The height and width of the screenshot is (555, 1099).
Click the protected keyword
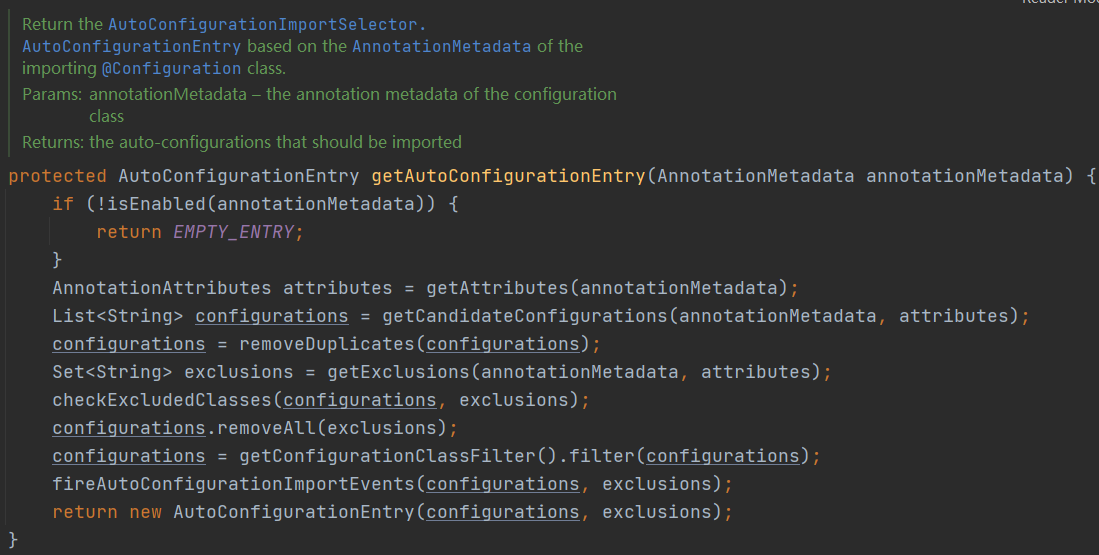tap(57, 176)
